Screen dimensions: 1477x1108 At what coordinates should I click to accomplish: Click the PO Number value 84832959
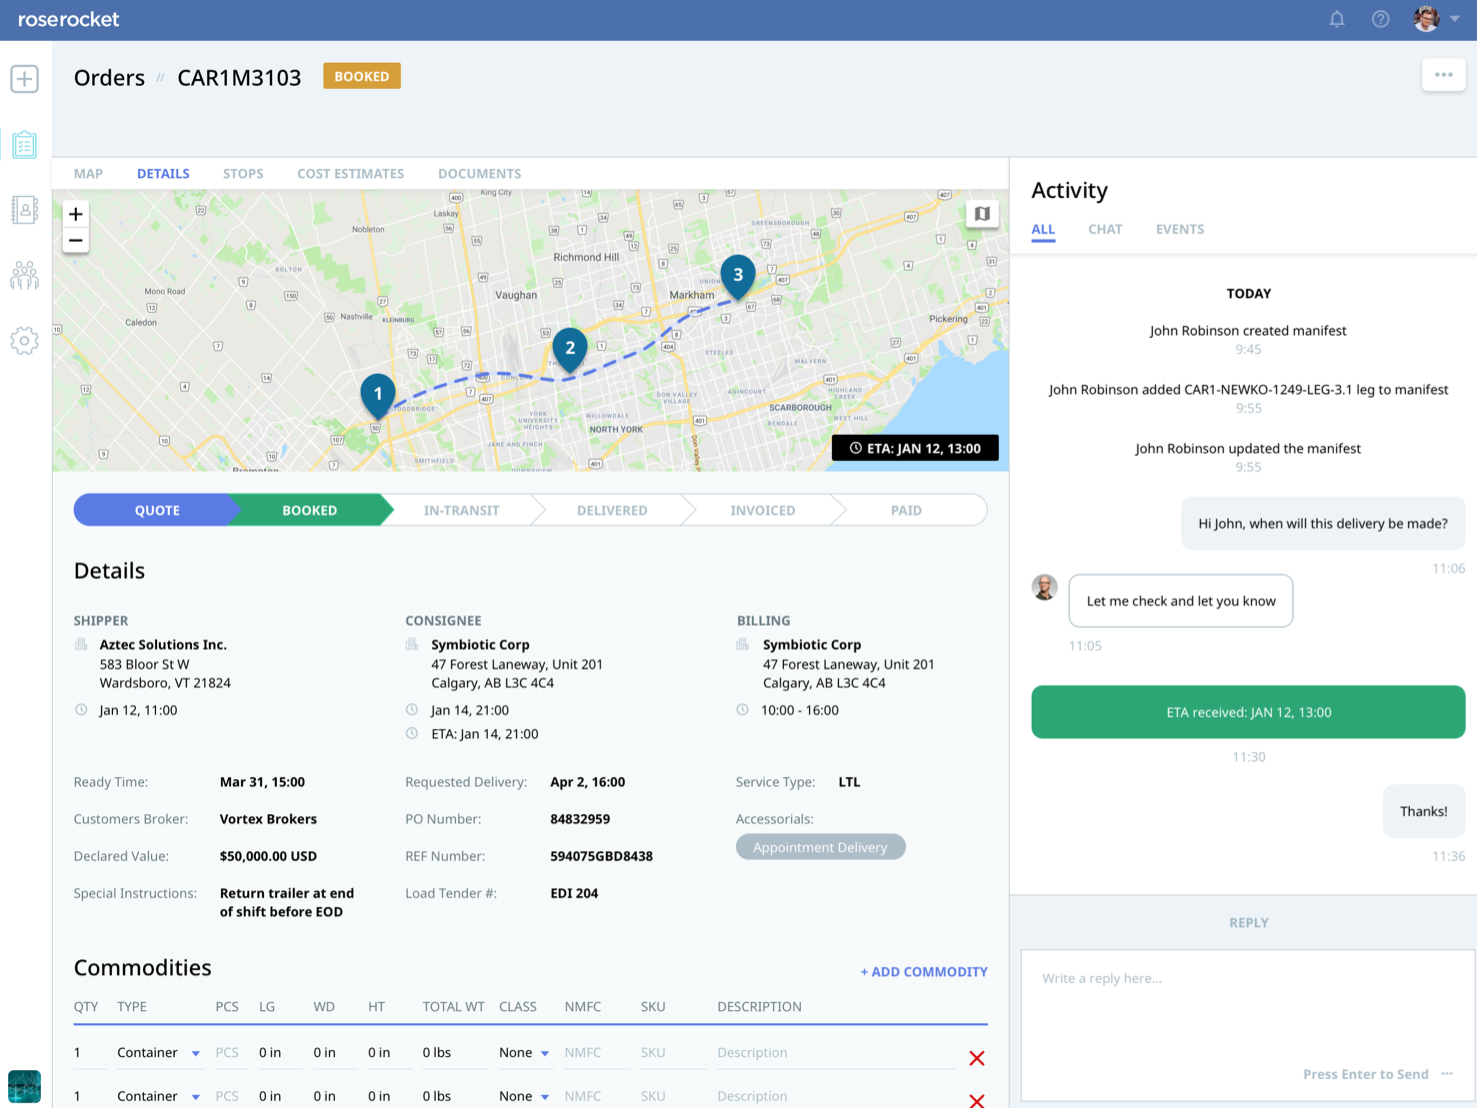[x=580, y=819]
